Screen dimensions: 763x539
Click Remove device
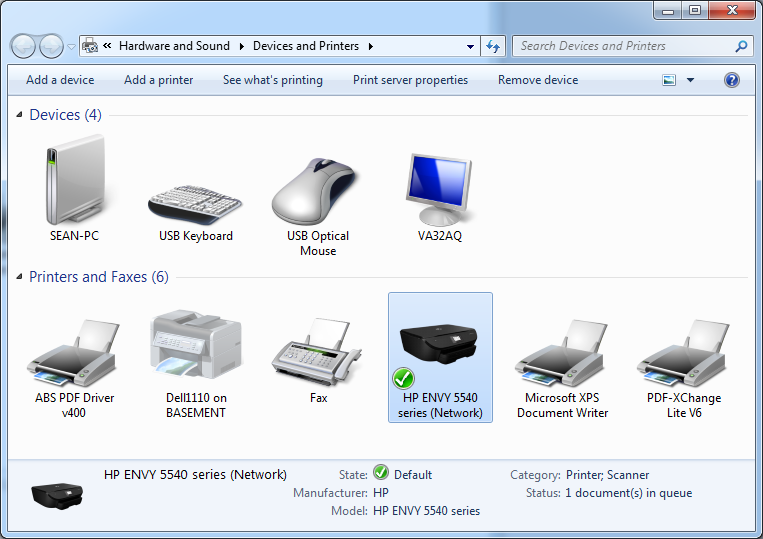click(538, 80)
